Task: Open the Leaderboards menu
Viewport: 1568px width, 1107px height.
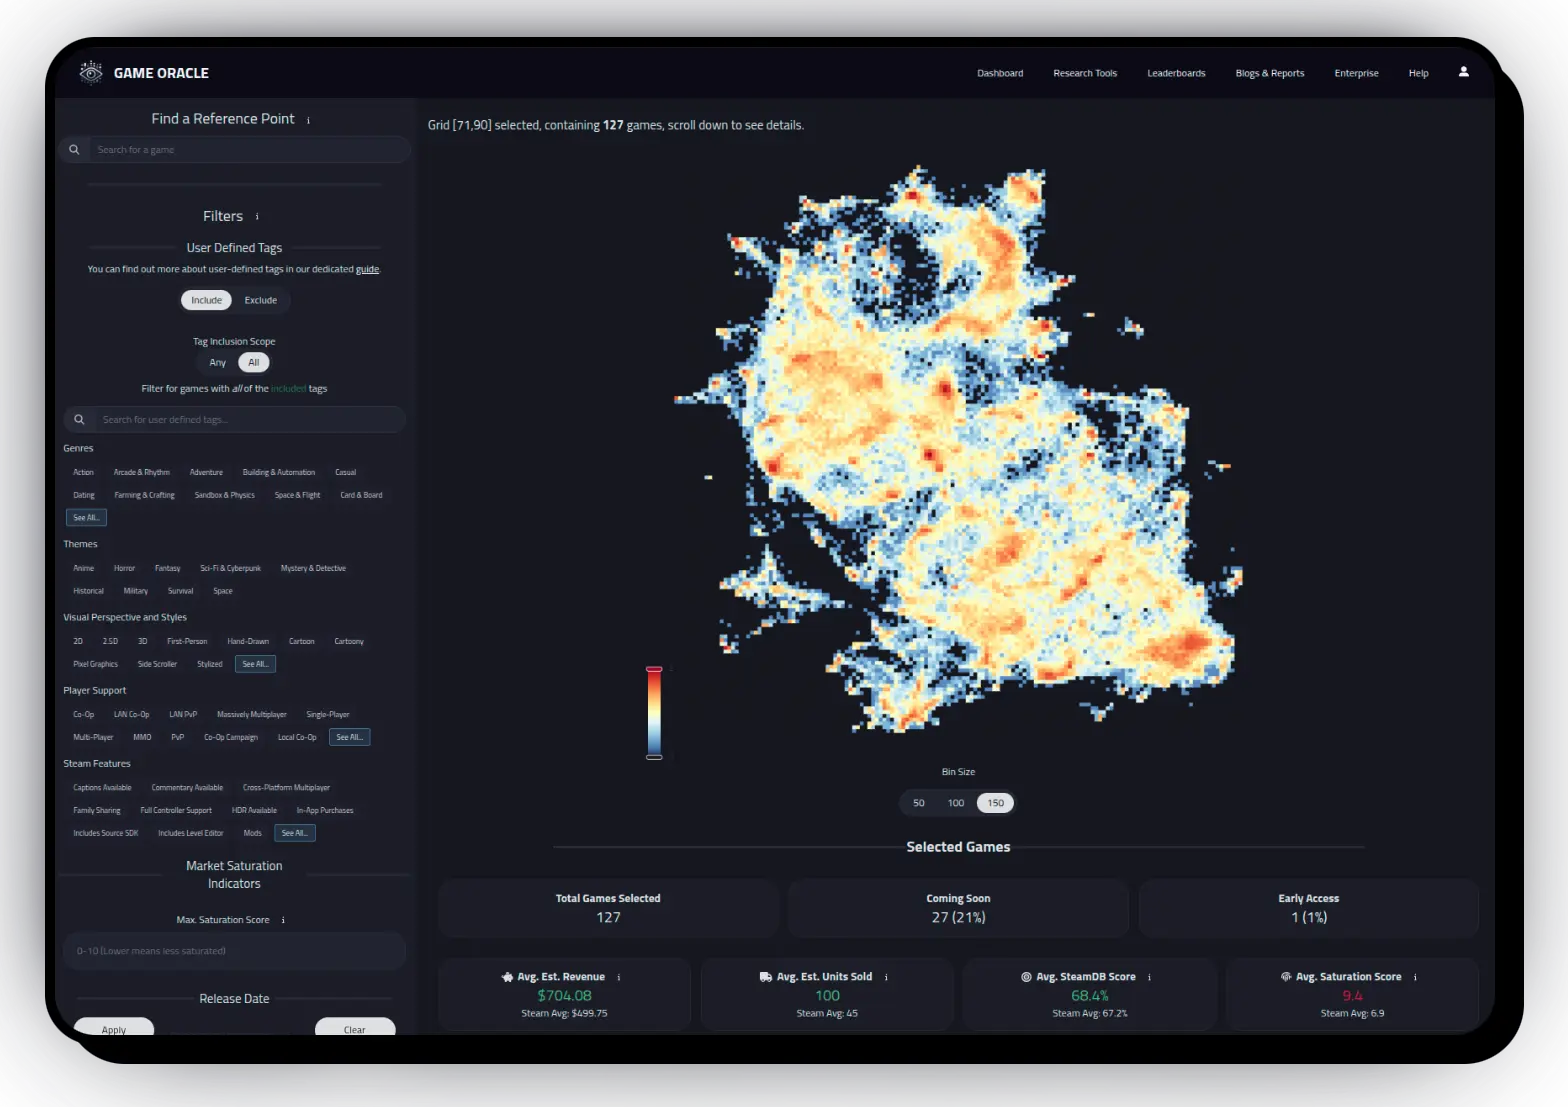Action: (x=1176, y=73)
